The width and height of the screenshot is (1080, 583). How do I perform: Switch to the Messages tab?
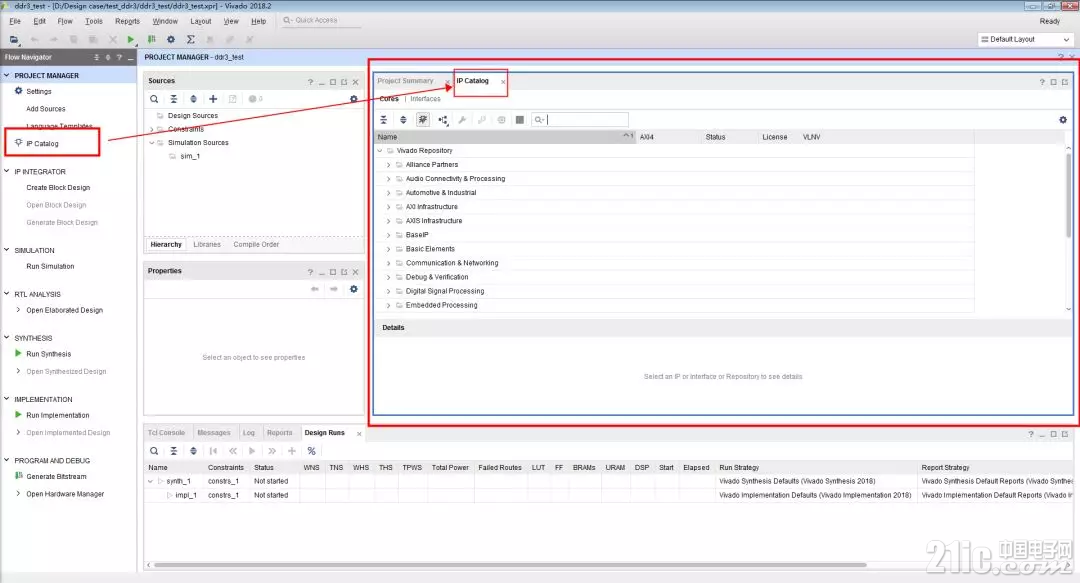(x=214, y=433)
